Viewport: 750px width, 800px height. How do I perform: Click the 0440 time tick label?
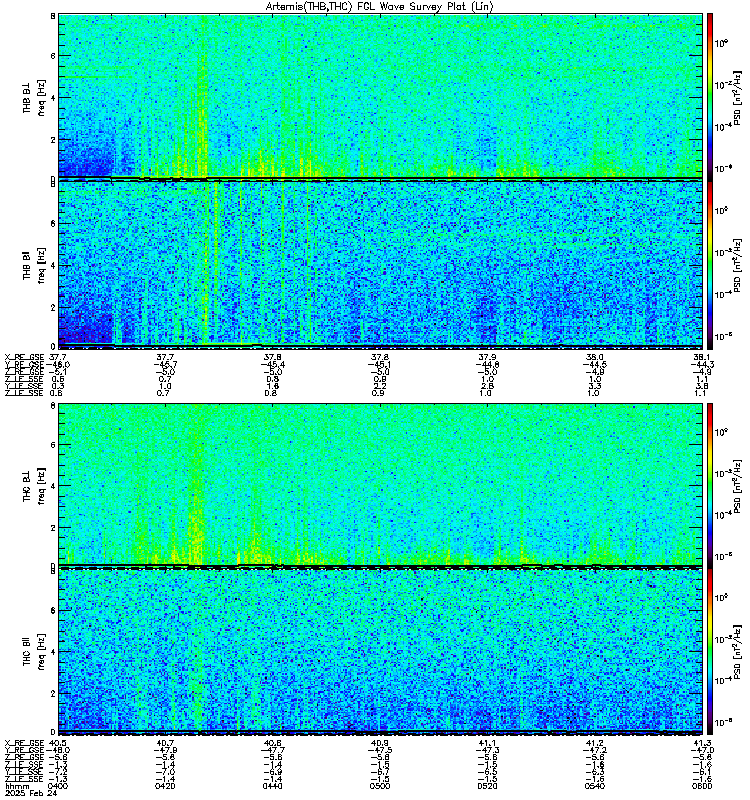coord(272,786)
